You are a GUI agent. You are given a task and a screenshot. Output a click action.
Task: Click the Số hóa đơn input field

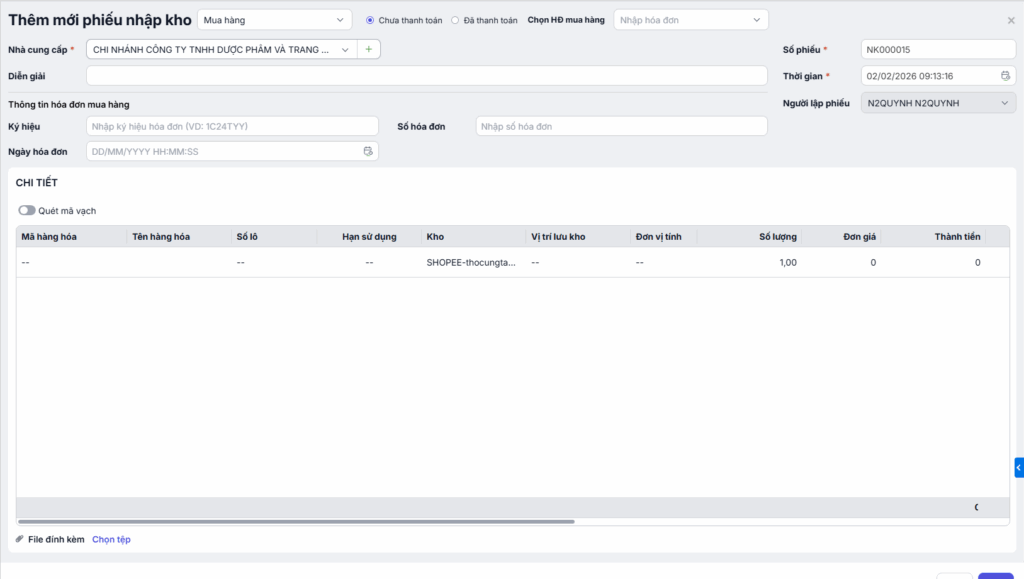point(620,126)
